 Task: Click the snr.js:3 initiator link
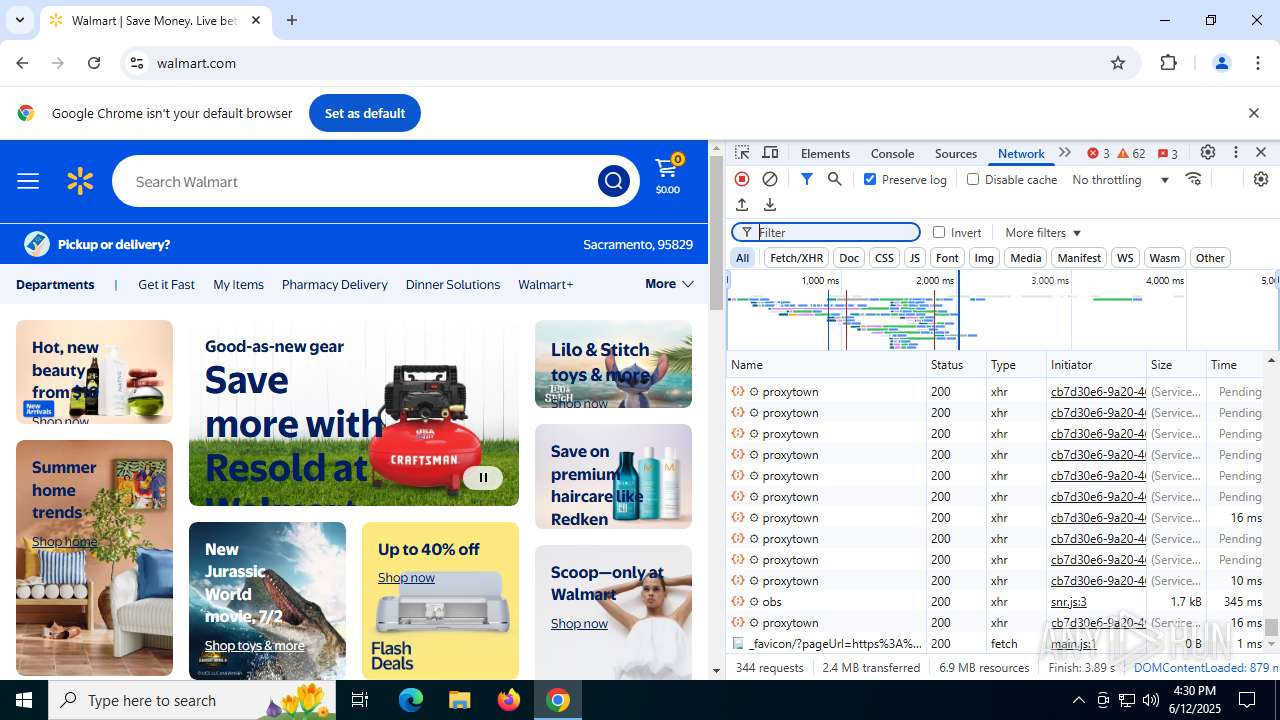click(1069, 601)
